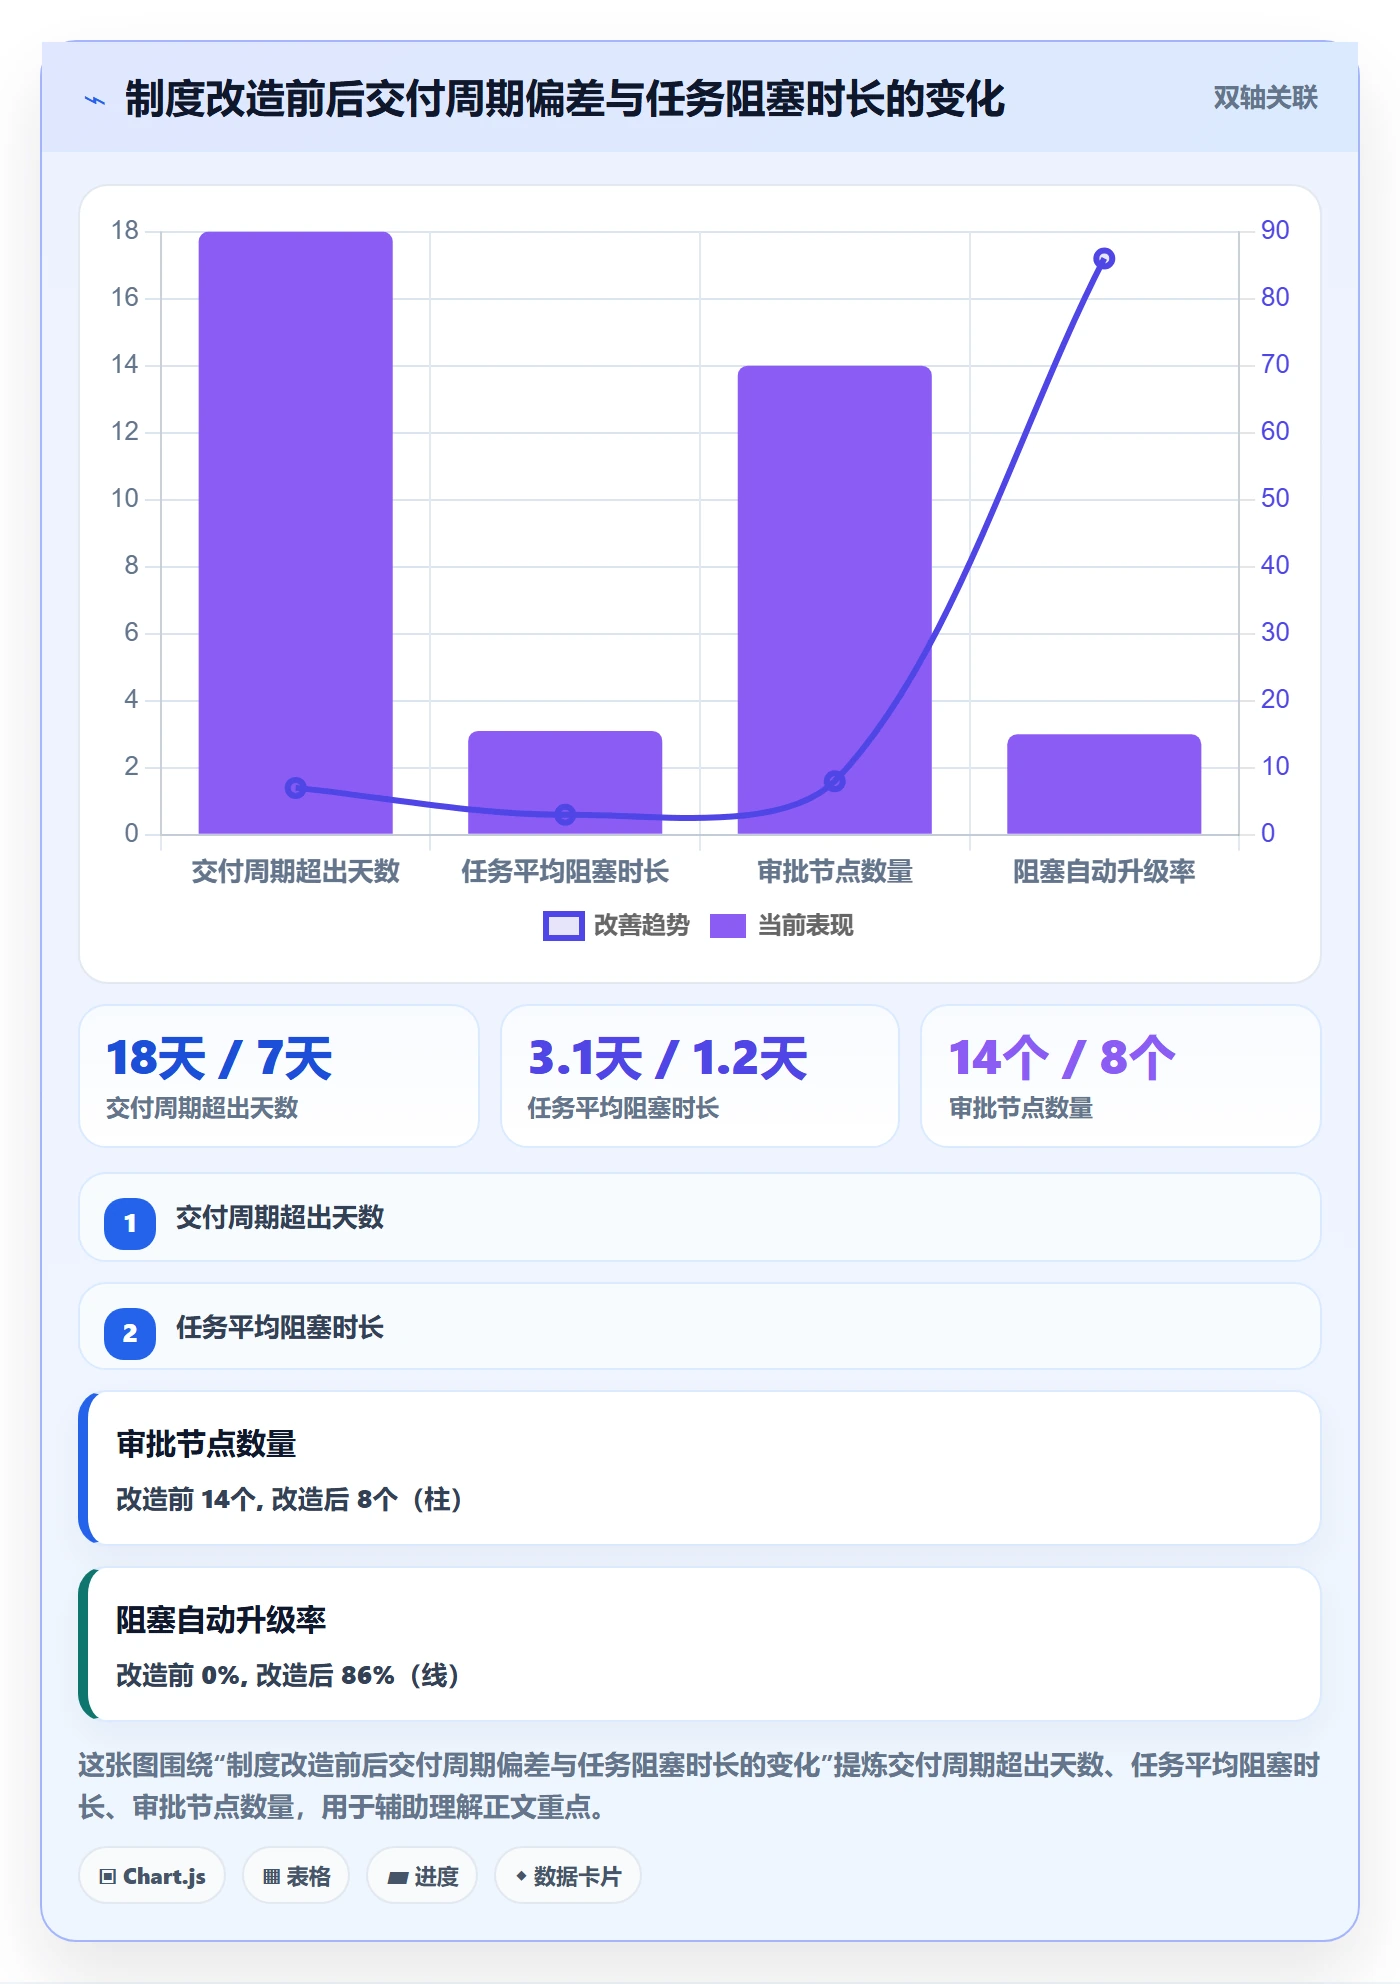Click line point on 交付周期超出天数 bar
The image size is (1400, 1984).
click(295, 788)
